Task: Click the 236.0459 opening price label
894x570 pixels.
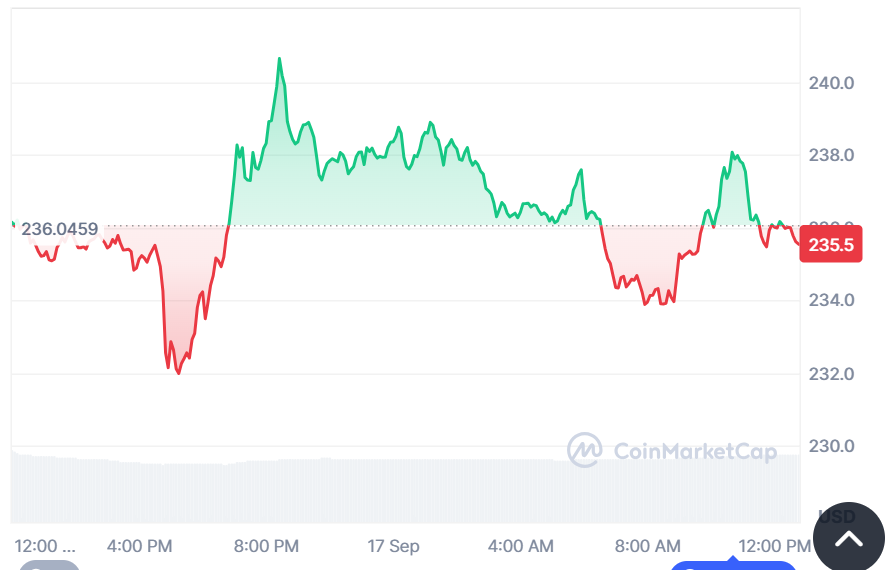Action: click(60, 230)
